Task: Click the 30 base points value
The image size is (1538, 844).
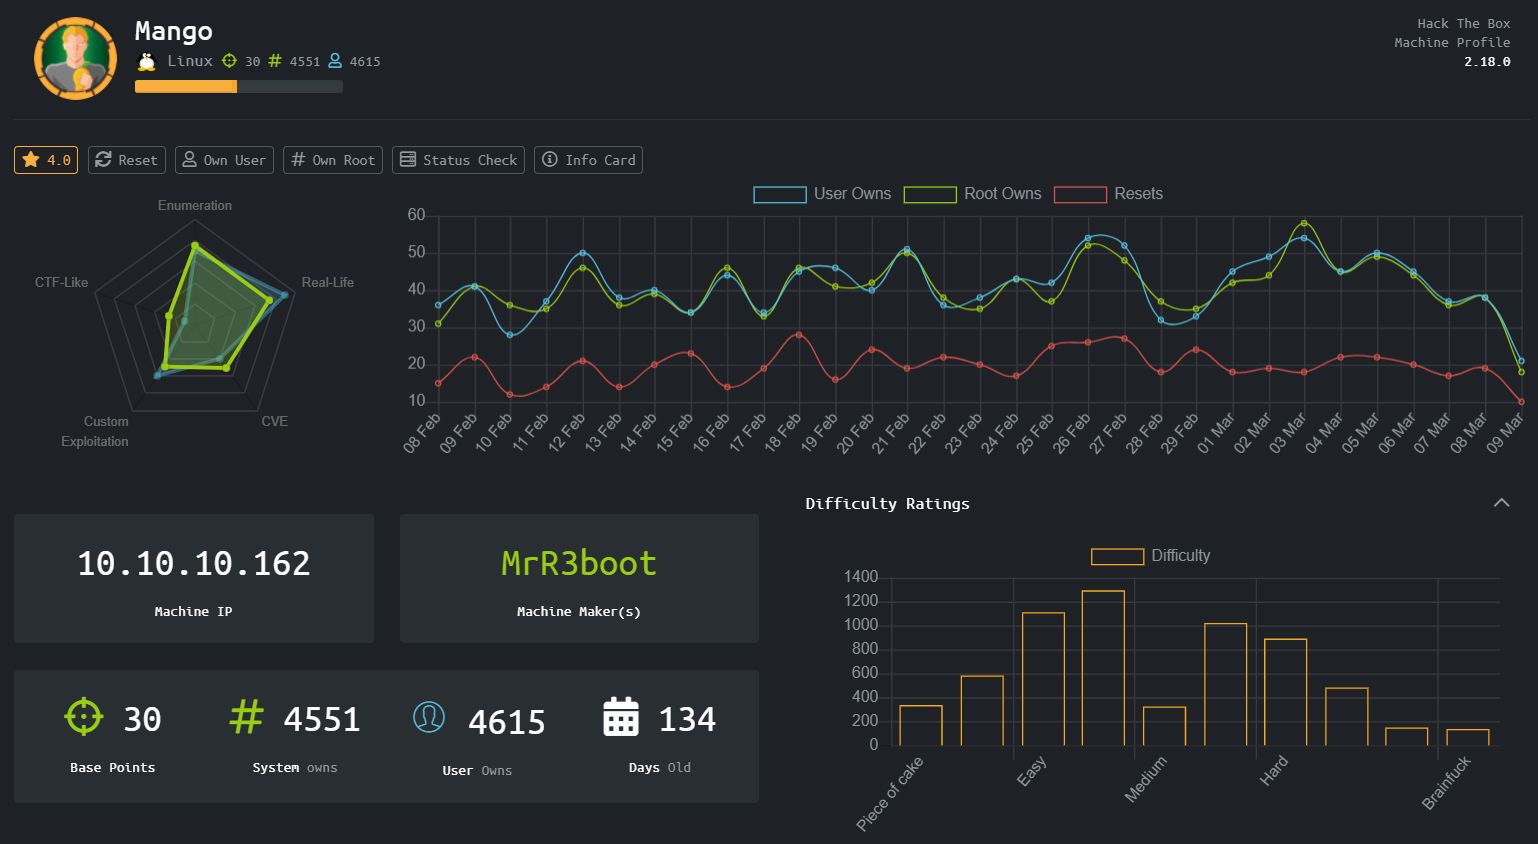Action: [142, 720]
